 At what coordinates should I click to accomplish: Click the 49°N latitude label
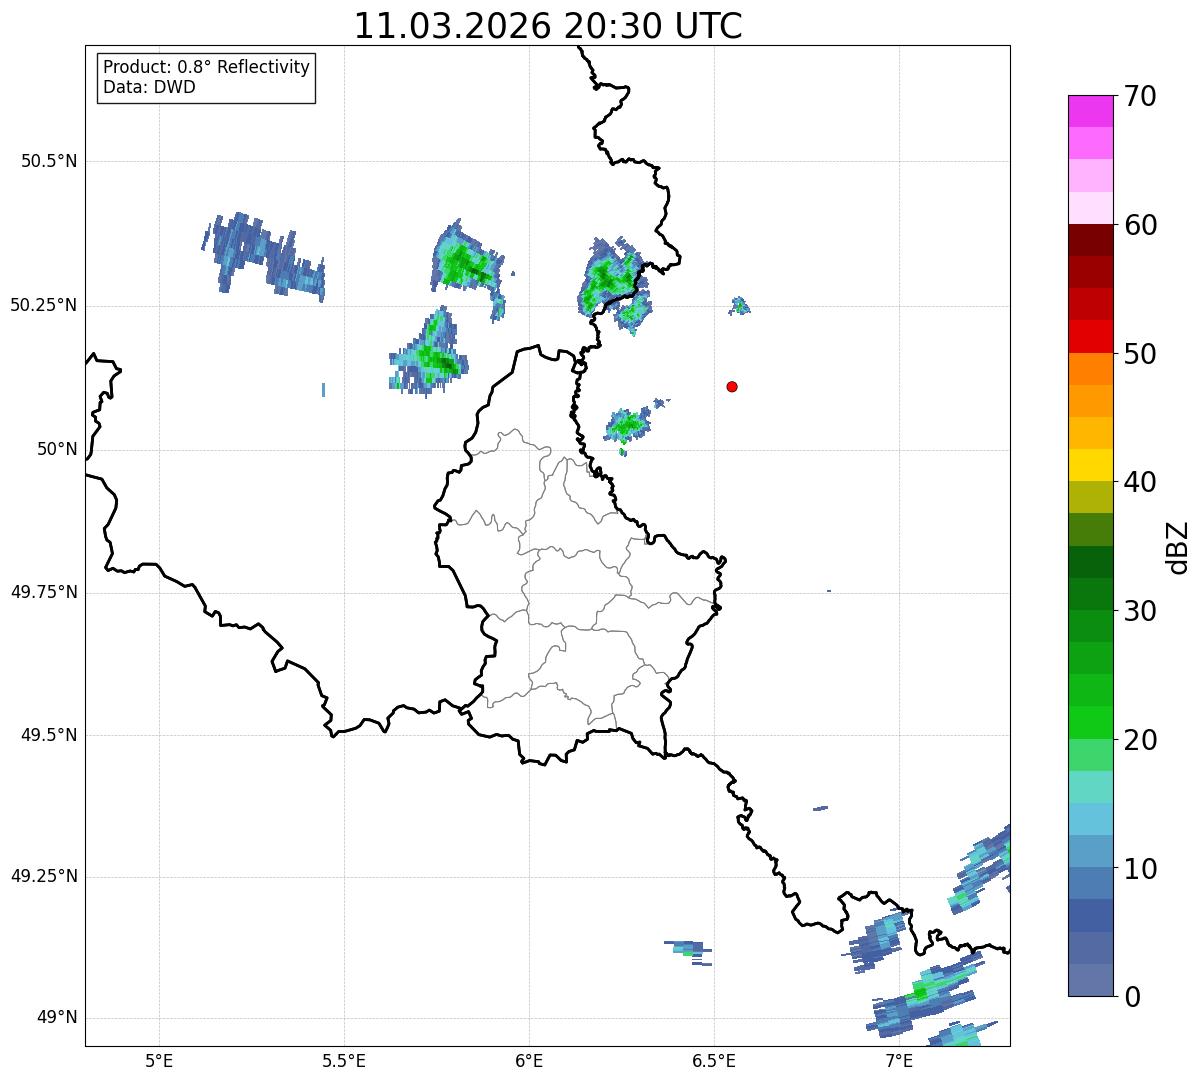[x=57, y=1017]
